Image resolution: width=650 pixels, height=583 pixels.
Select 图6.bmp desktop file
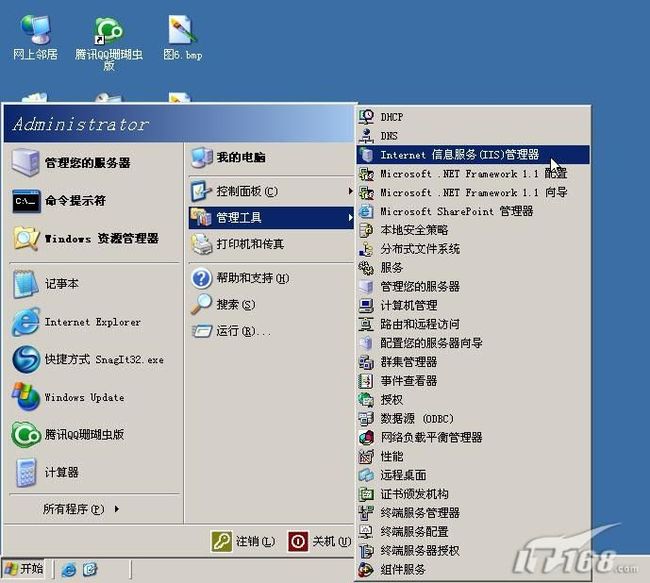click(x=182, y=37)
